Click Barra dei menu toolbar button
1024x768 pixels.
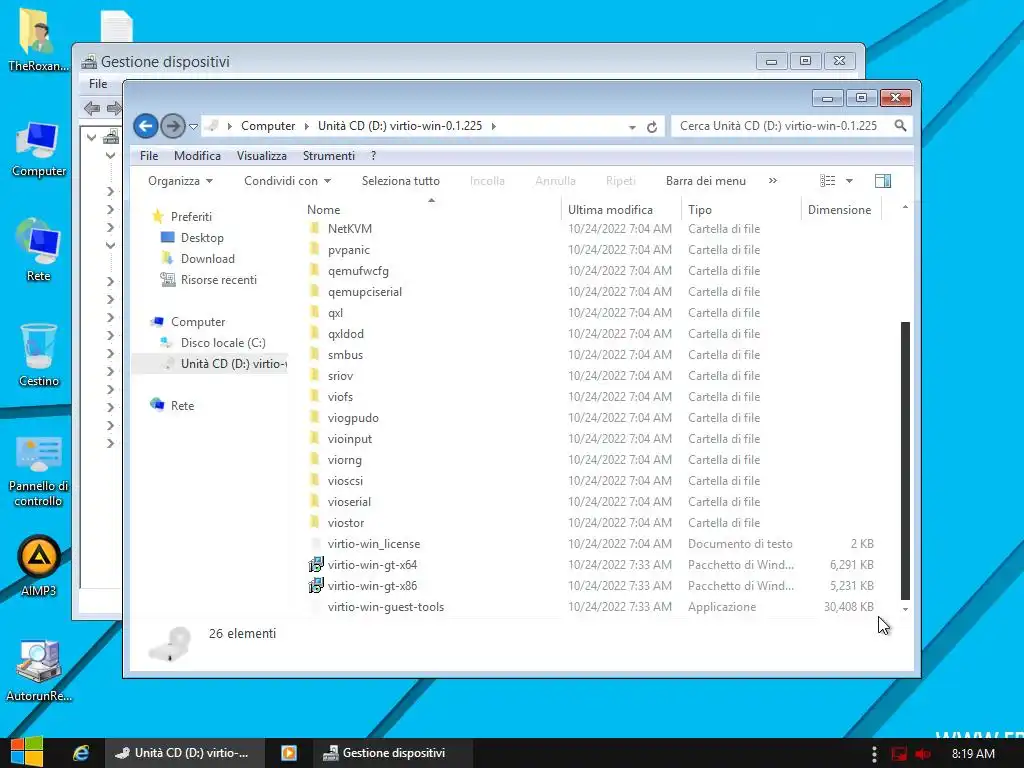[x=705, y=181]
